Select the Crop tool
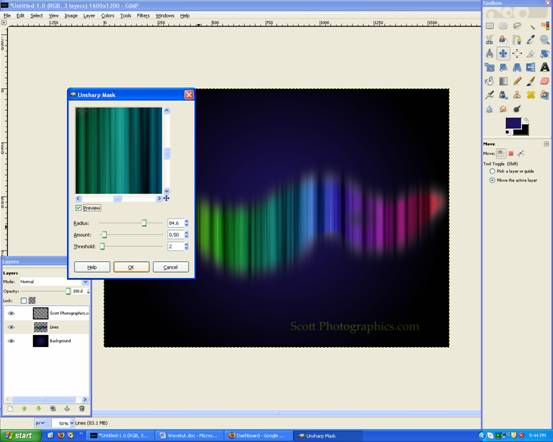The image size is (553, 442). click(531, 53)
